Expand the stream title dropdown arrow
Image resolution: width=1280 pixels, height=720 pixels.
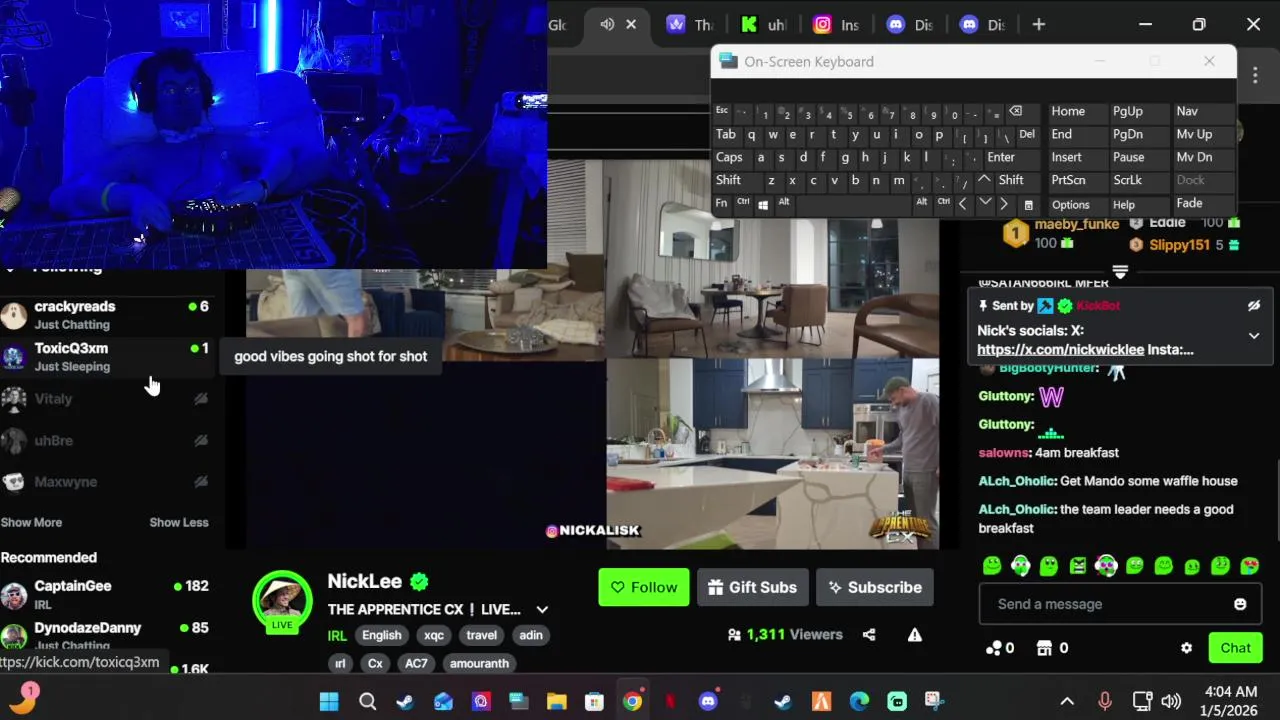(x=542, y=609)
